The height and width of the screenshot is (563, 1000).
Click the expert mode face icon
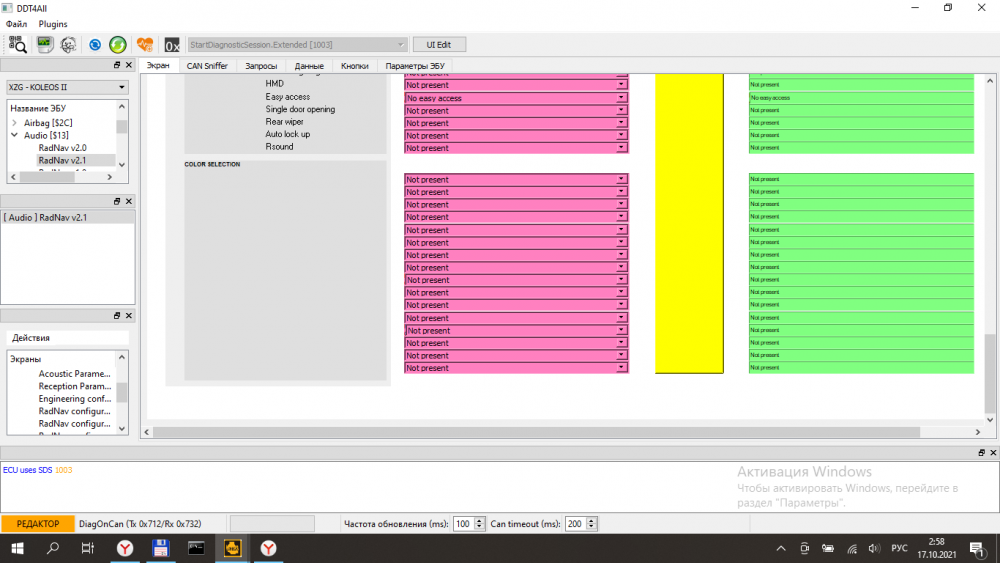68,45
